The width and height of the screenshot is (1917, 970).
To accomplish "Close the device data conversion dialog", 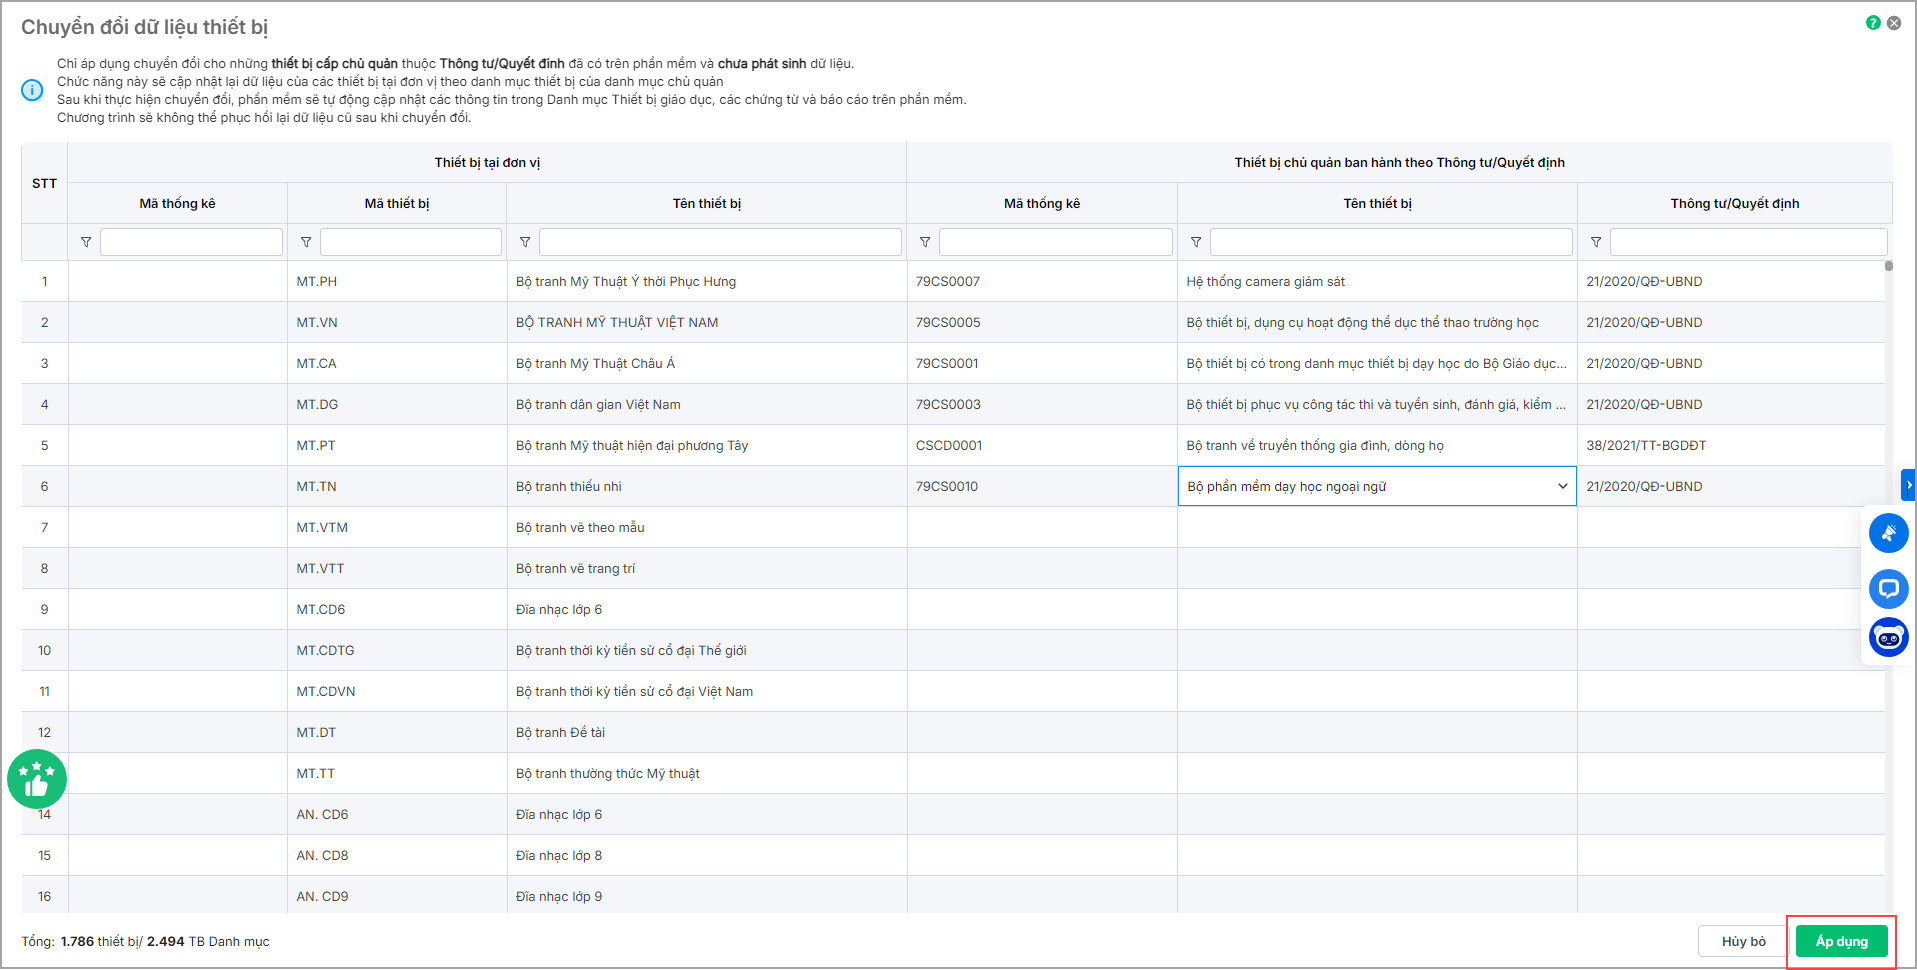I will [x=1894, y=23].
